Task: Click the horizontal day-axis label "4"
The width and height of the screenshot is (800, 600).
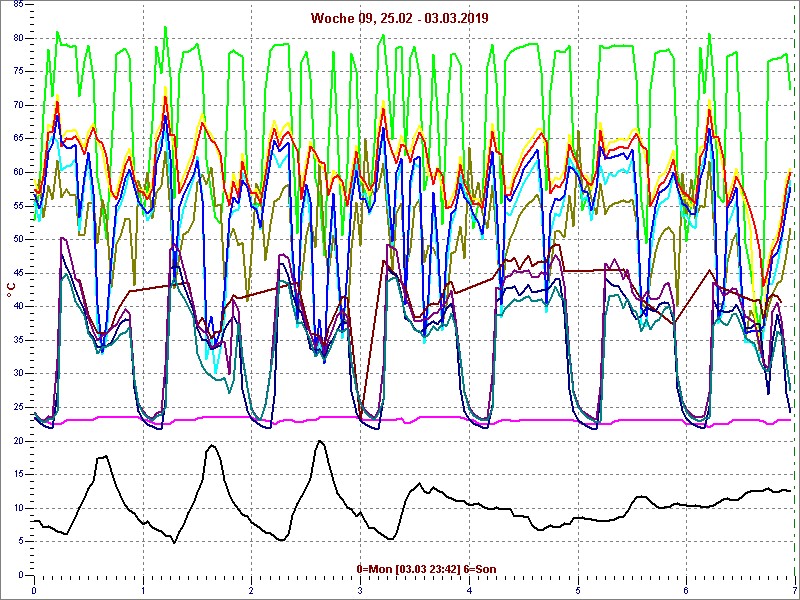Action: click(469, 591)
